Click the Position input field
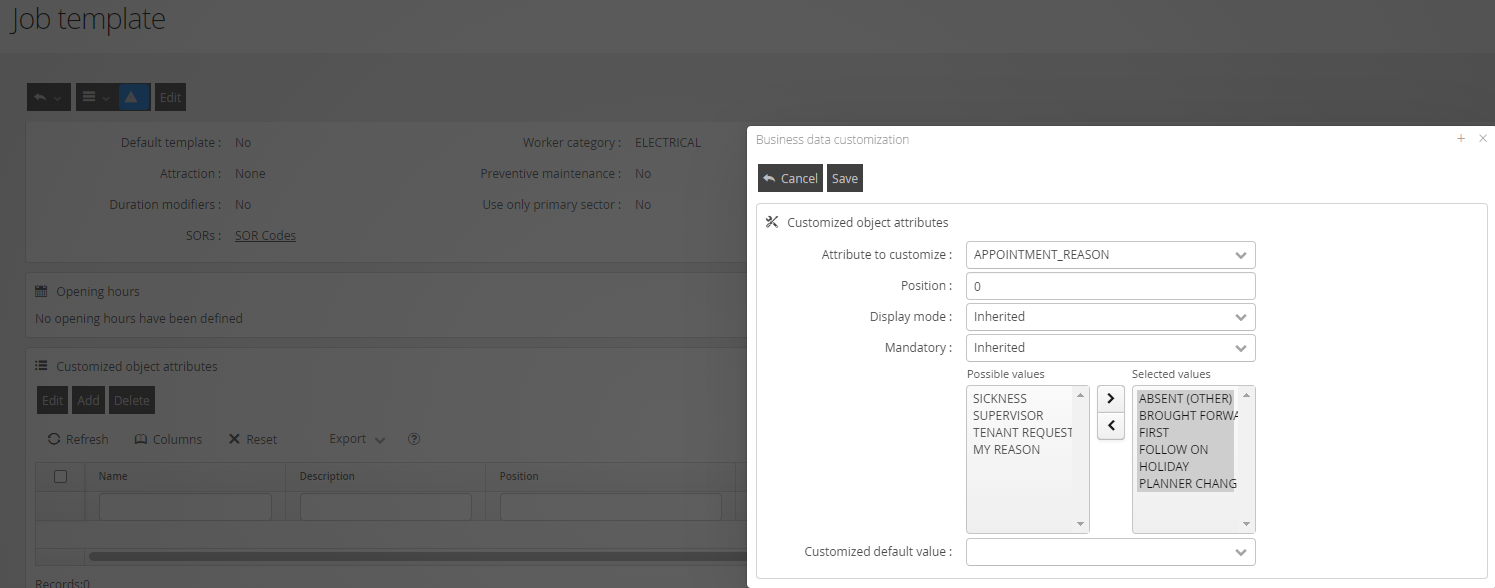 tap(1110, 286)
